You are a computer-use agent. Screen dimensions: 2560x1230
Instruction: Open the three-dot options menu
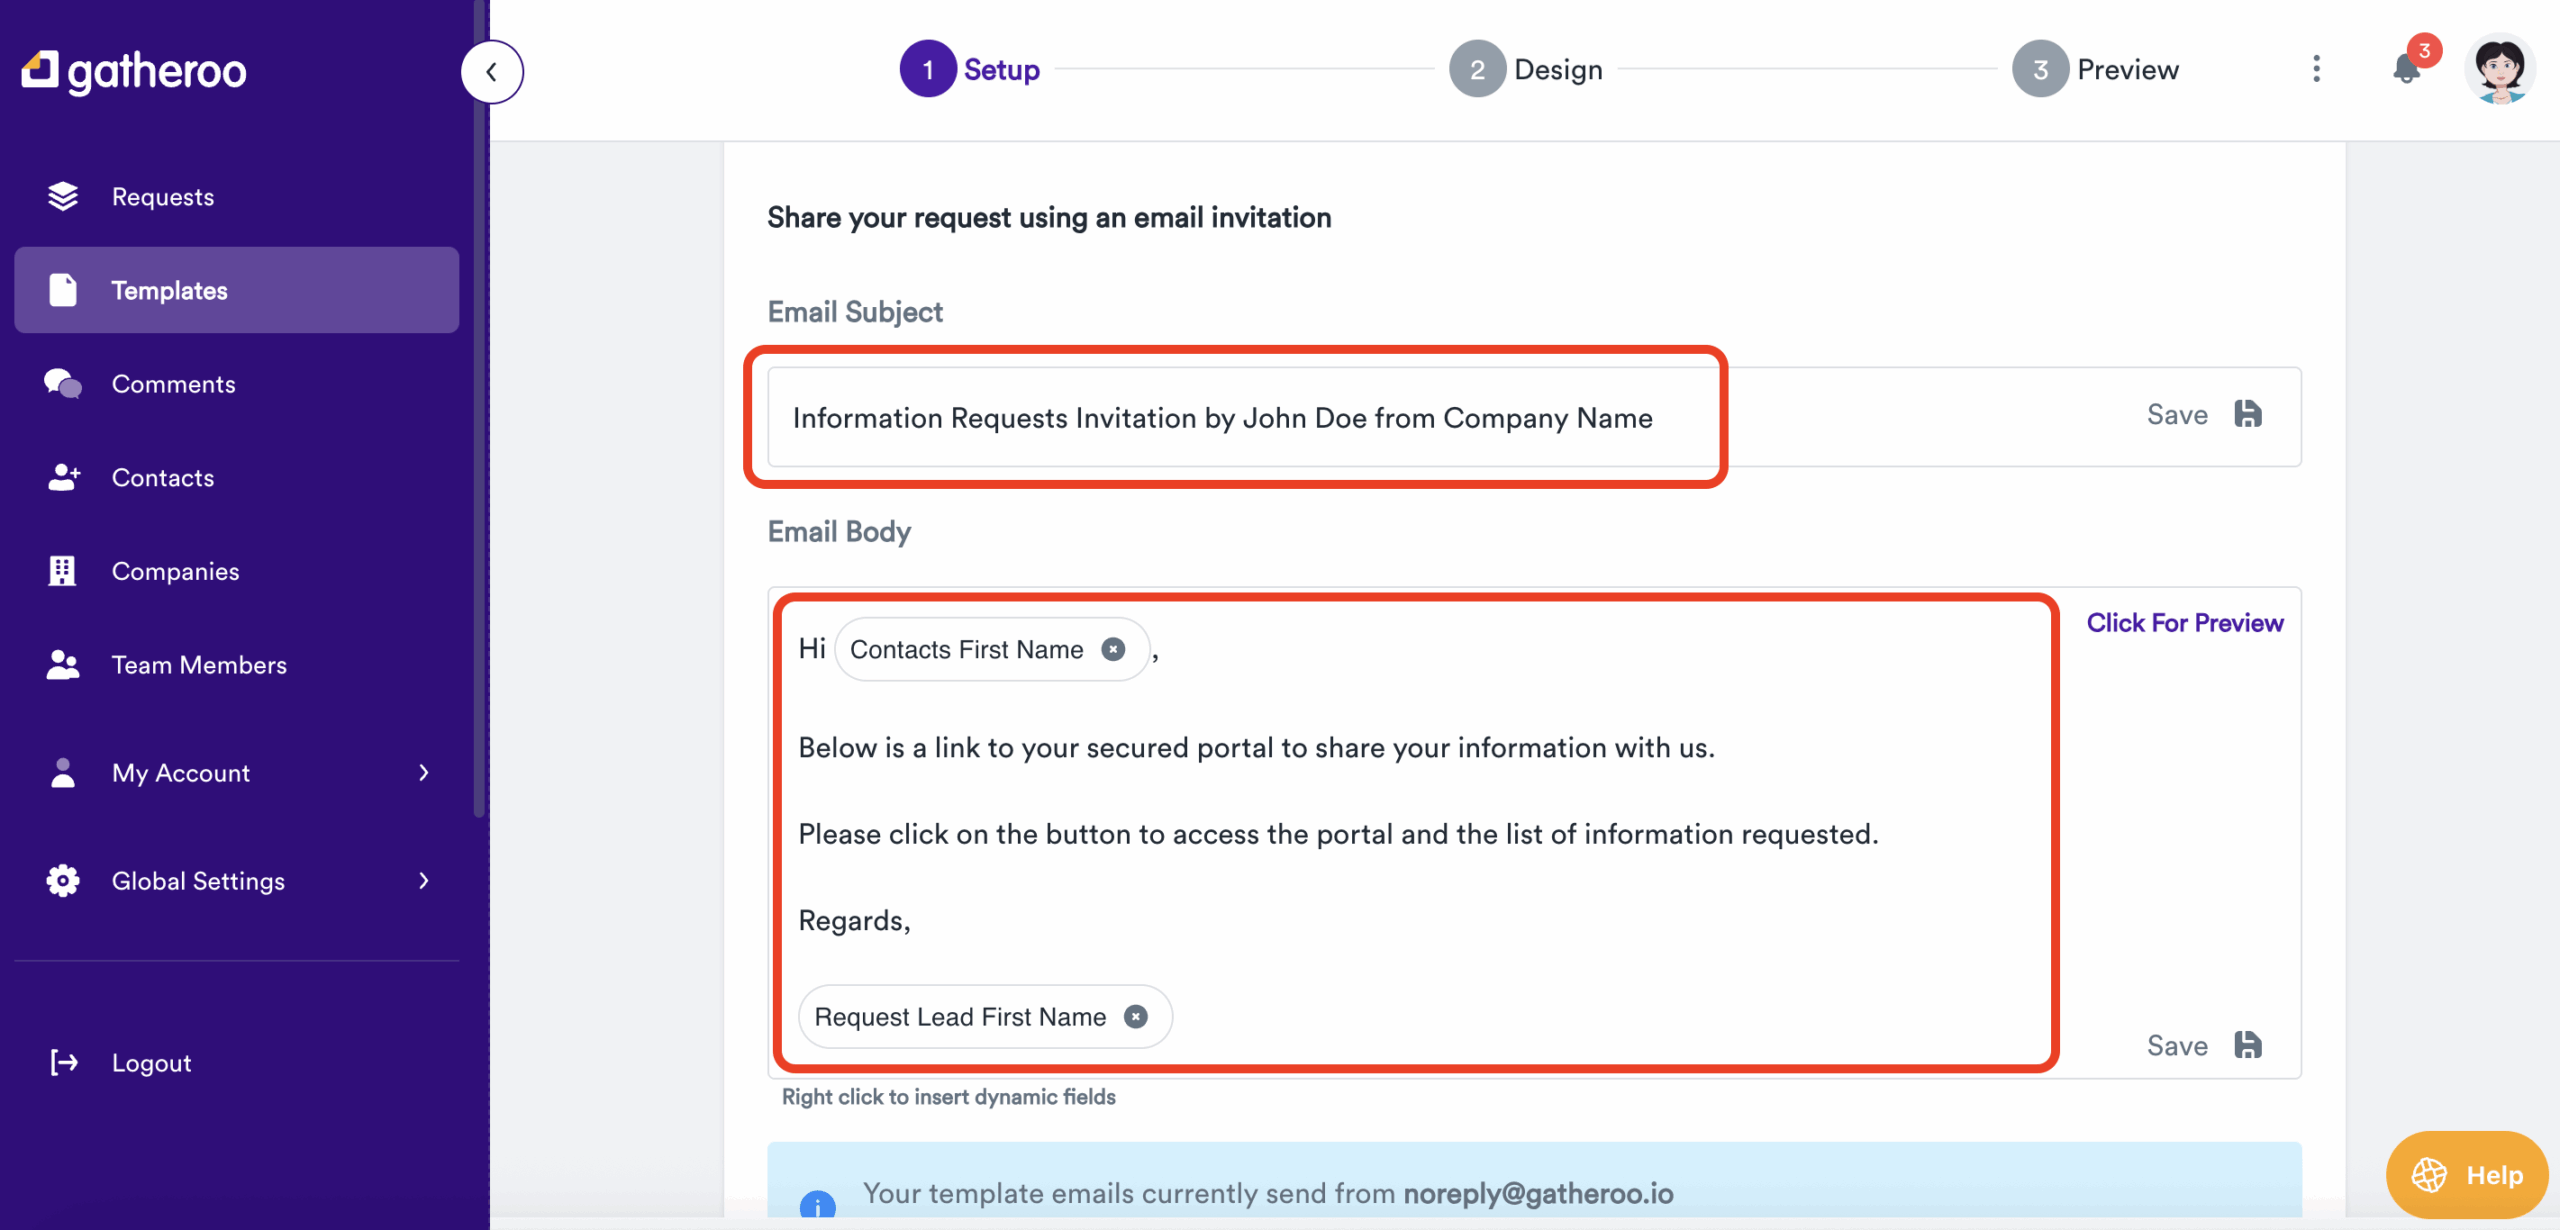pos(2316,69)
